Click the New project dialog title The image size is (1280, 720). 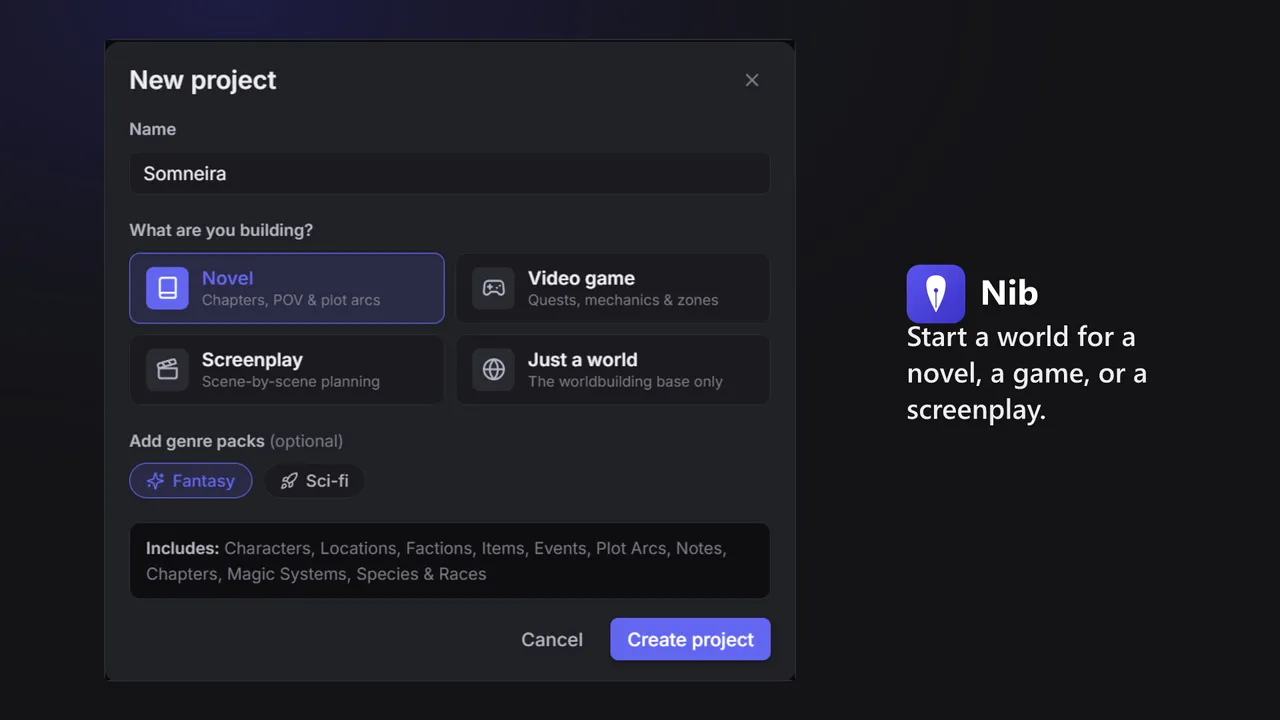point(203,80)
